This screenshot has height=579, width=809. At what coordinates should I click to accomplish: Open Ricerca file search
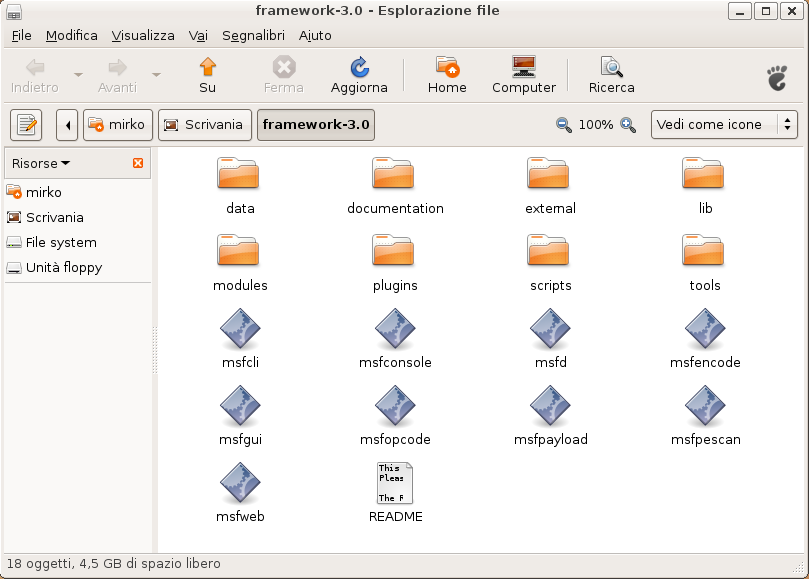click(x=611, y=75)
